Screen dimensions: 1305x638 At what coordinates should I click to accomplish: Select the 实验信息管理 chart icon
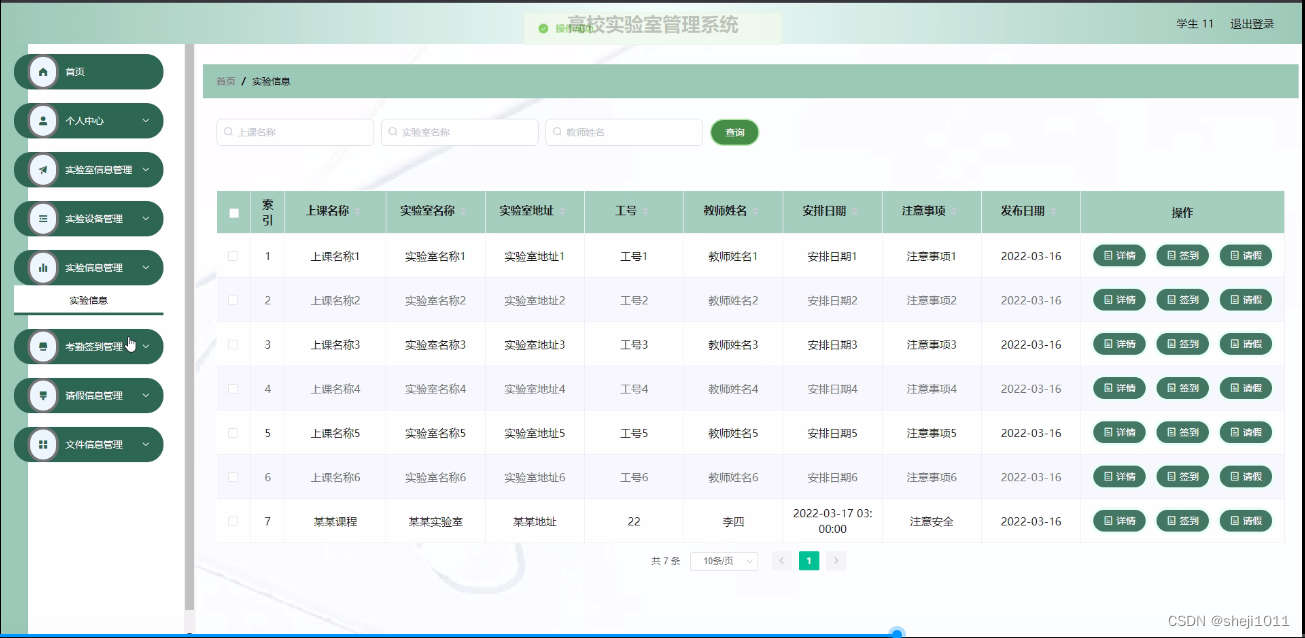[41, 267]
